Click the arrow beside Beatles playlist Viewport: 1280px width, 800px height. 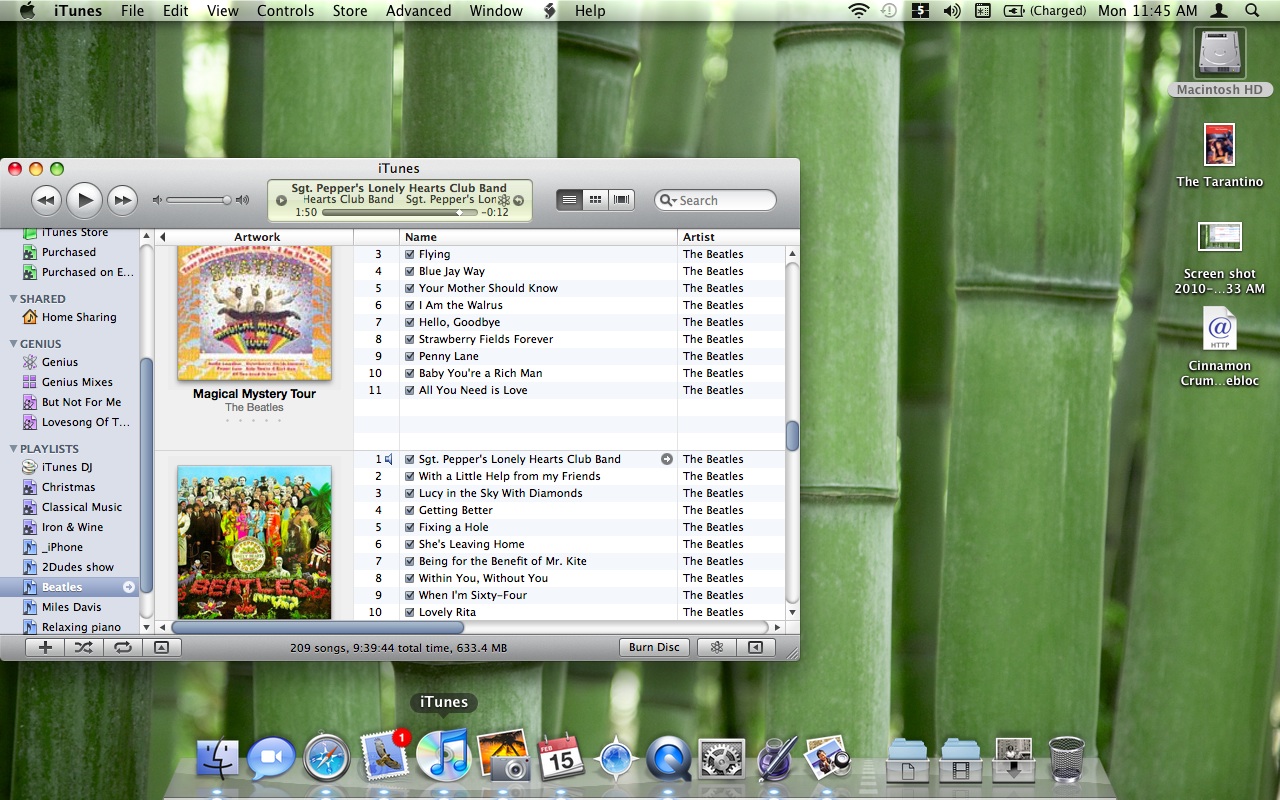(x=128, y=587)
